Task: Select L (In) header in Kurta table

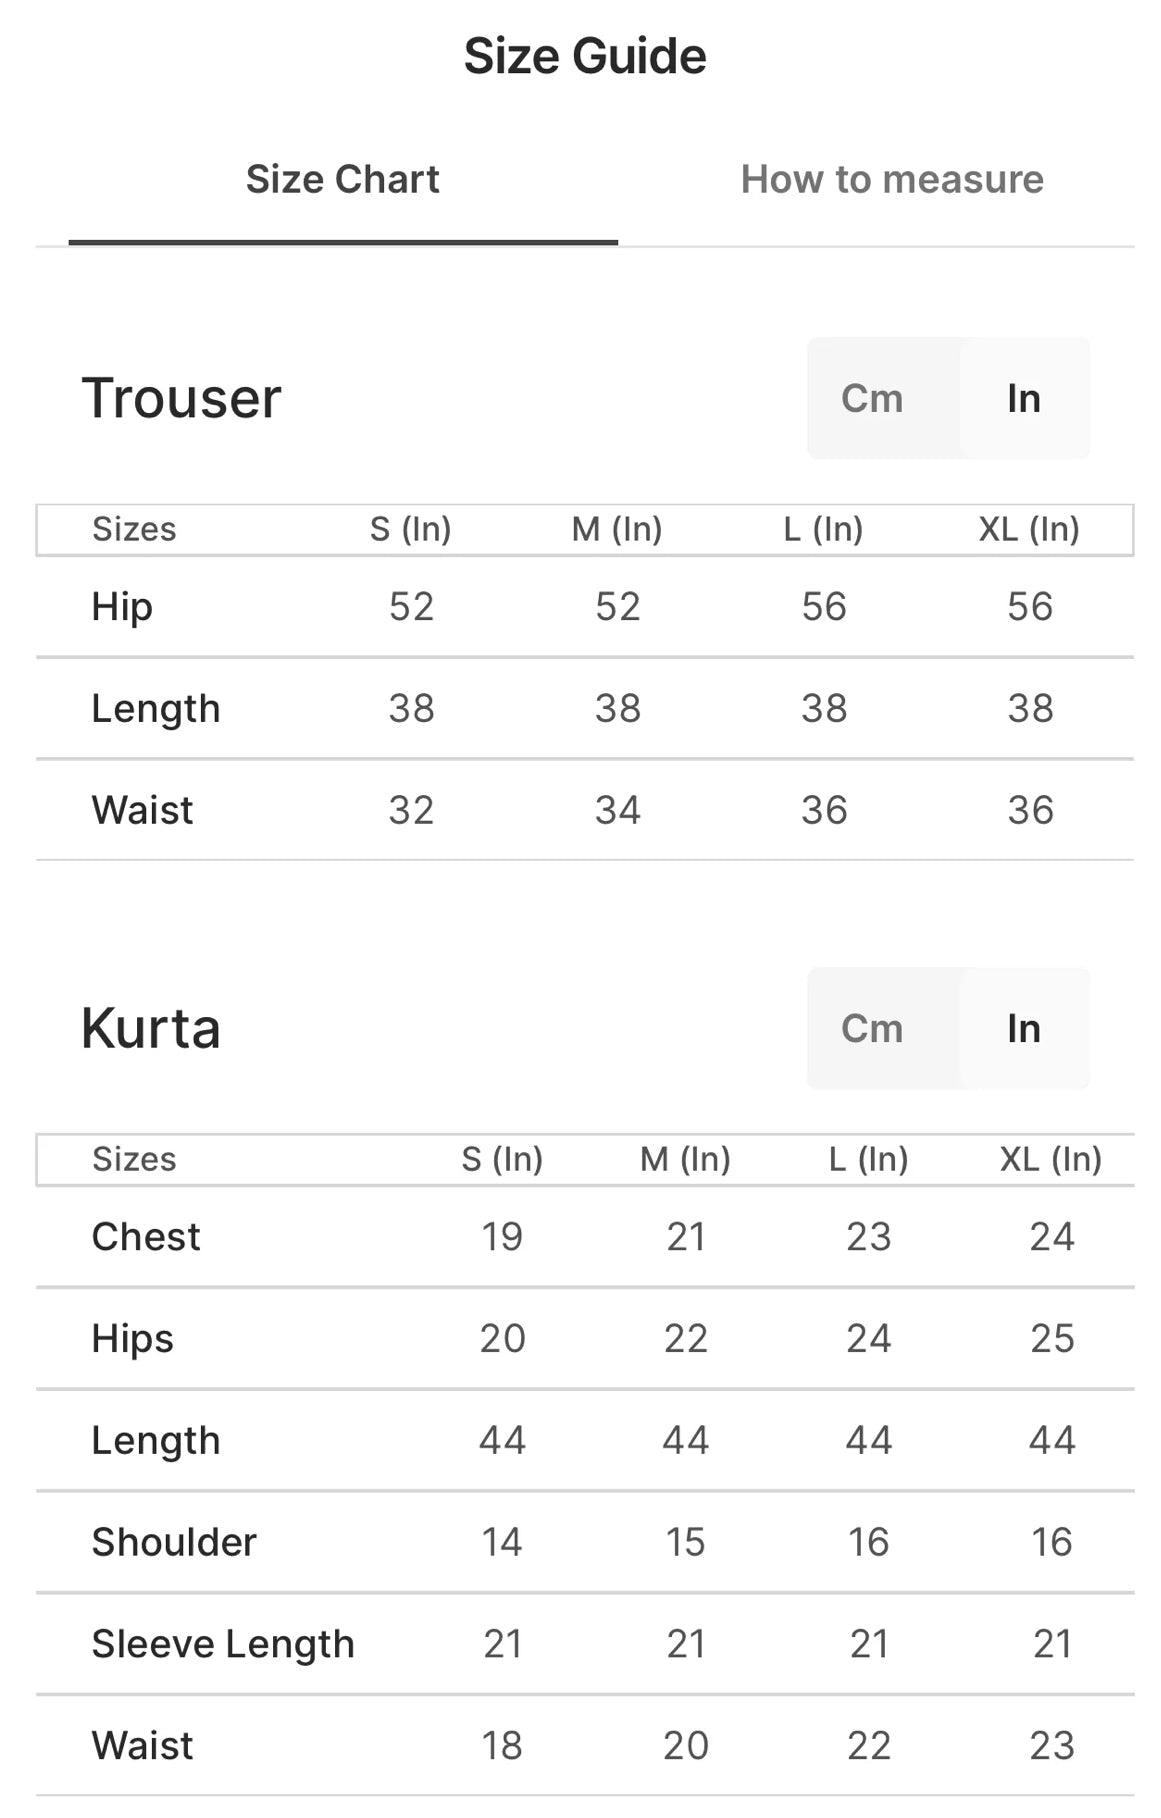Action: [x=868, y=1159]
